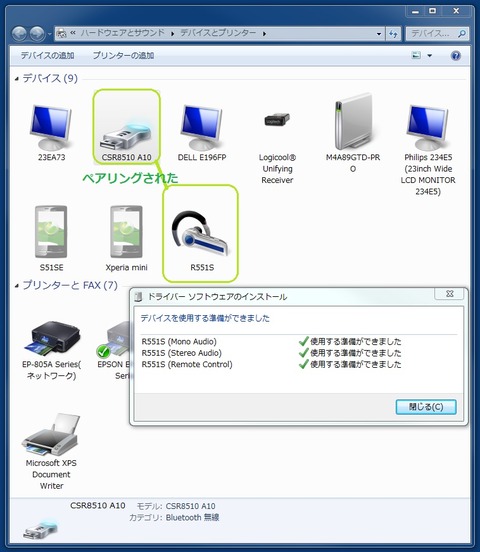Open the address bar history dropdown
Screen dimensions: 480x552
point(379,34)
